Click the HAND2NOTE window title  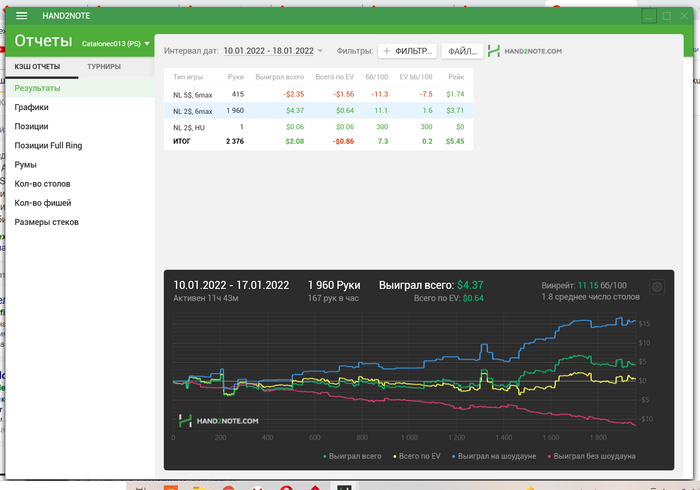pos(66,16)
